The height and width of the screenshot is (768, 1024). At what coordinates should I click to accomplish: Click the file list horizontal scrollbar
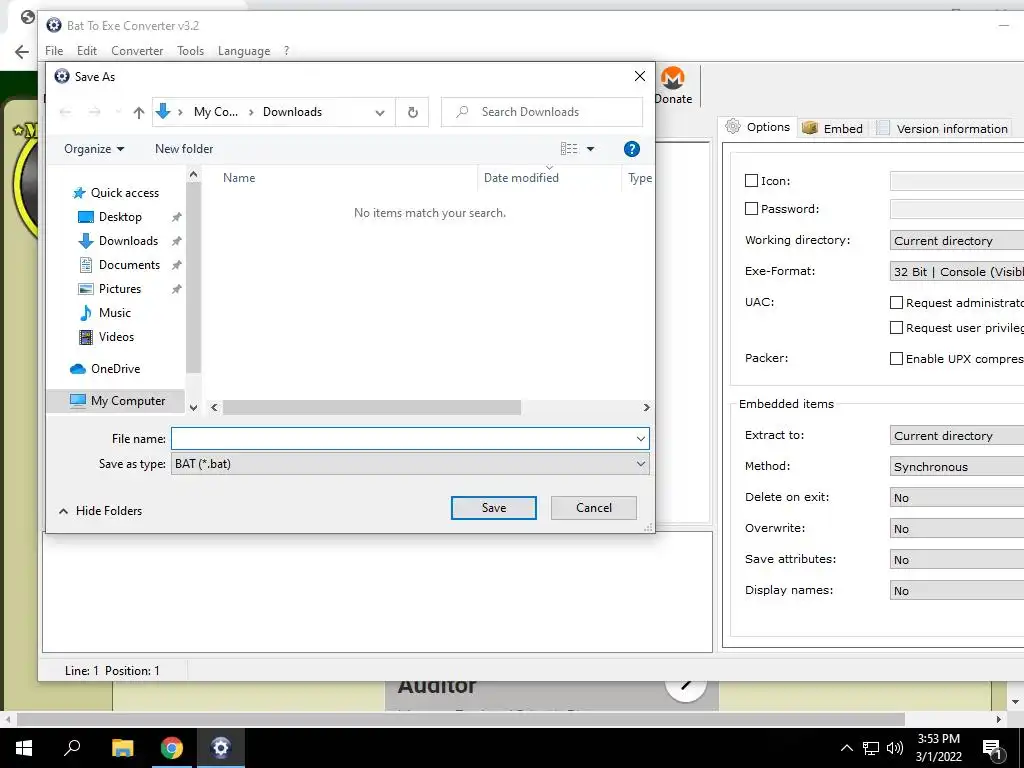click(x=372, y=408)
